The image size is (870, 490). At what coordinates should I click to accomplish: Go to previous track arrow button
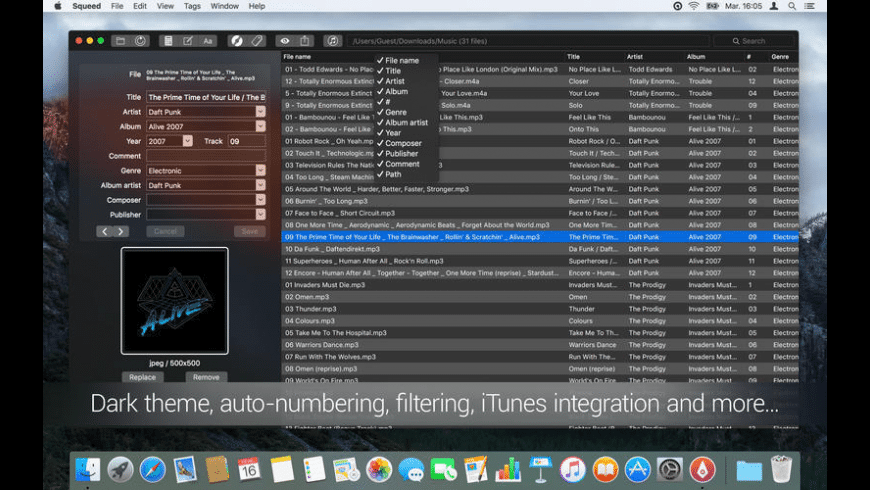point(104,231)
